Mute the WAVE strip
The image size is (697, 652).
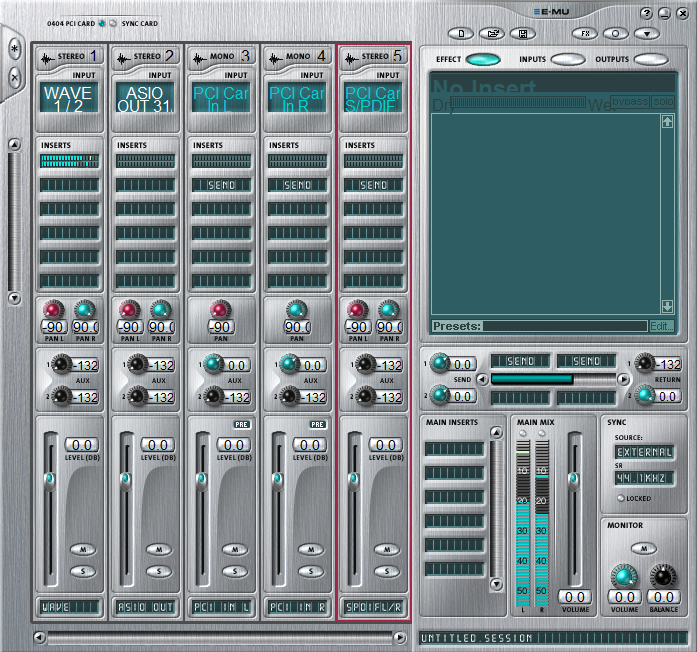click(x=82, y=549)
